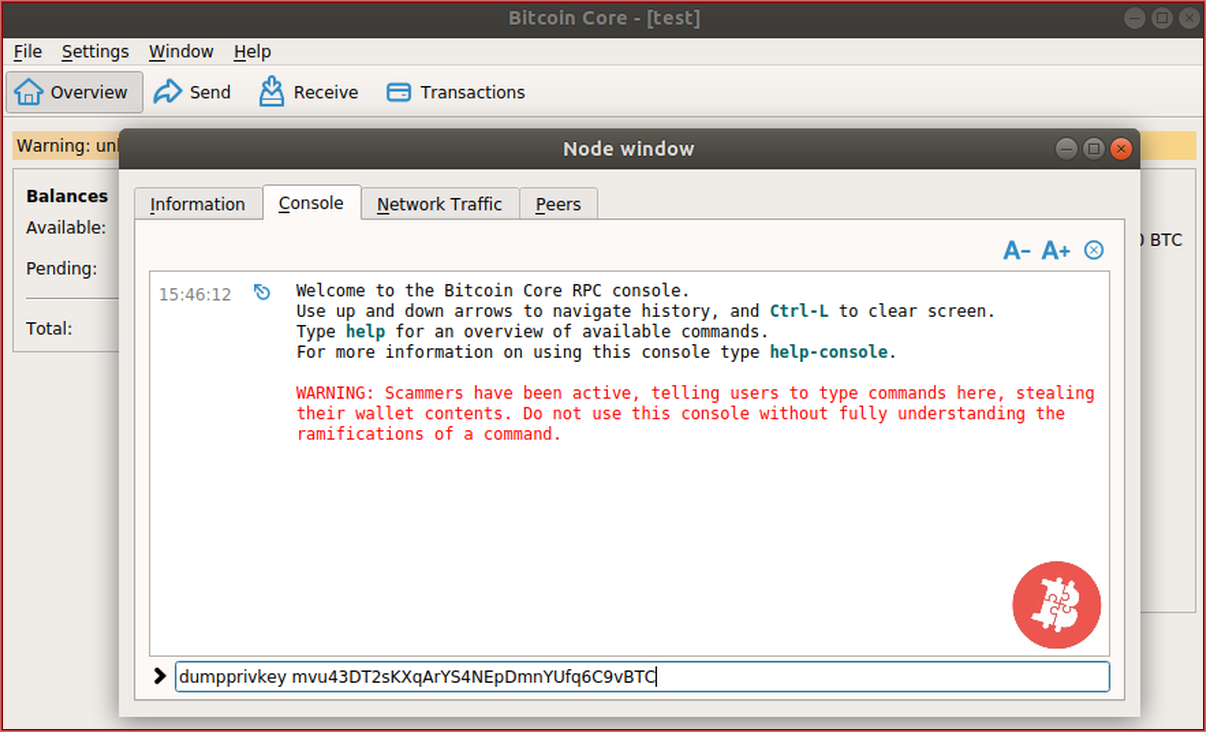Open the Peers tab
The width and height of the screenshot is (1206, 732).
click(x=558, y=204)
